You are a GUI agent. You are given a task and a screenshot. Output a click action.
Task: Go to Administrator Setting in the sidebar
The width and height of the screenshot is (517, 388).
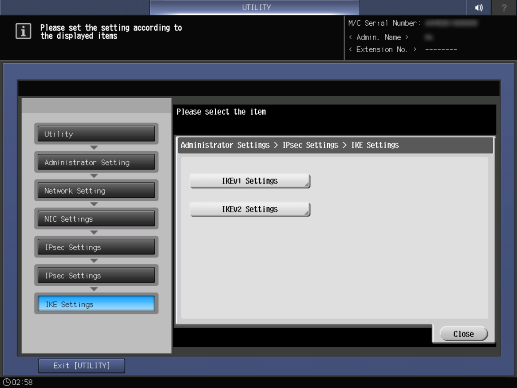(96, 162)
